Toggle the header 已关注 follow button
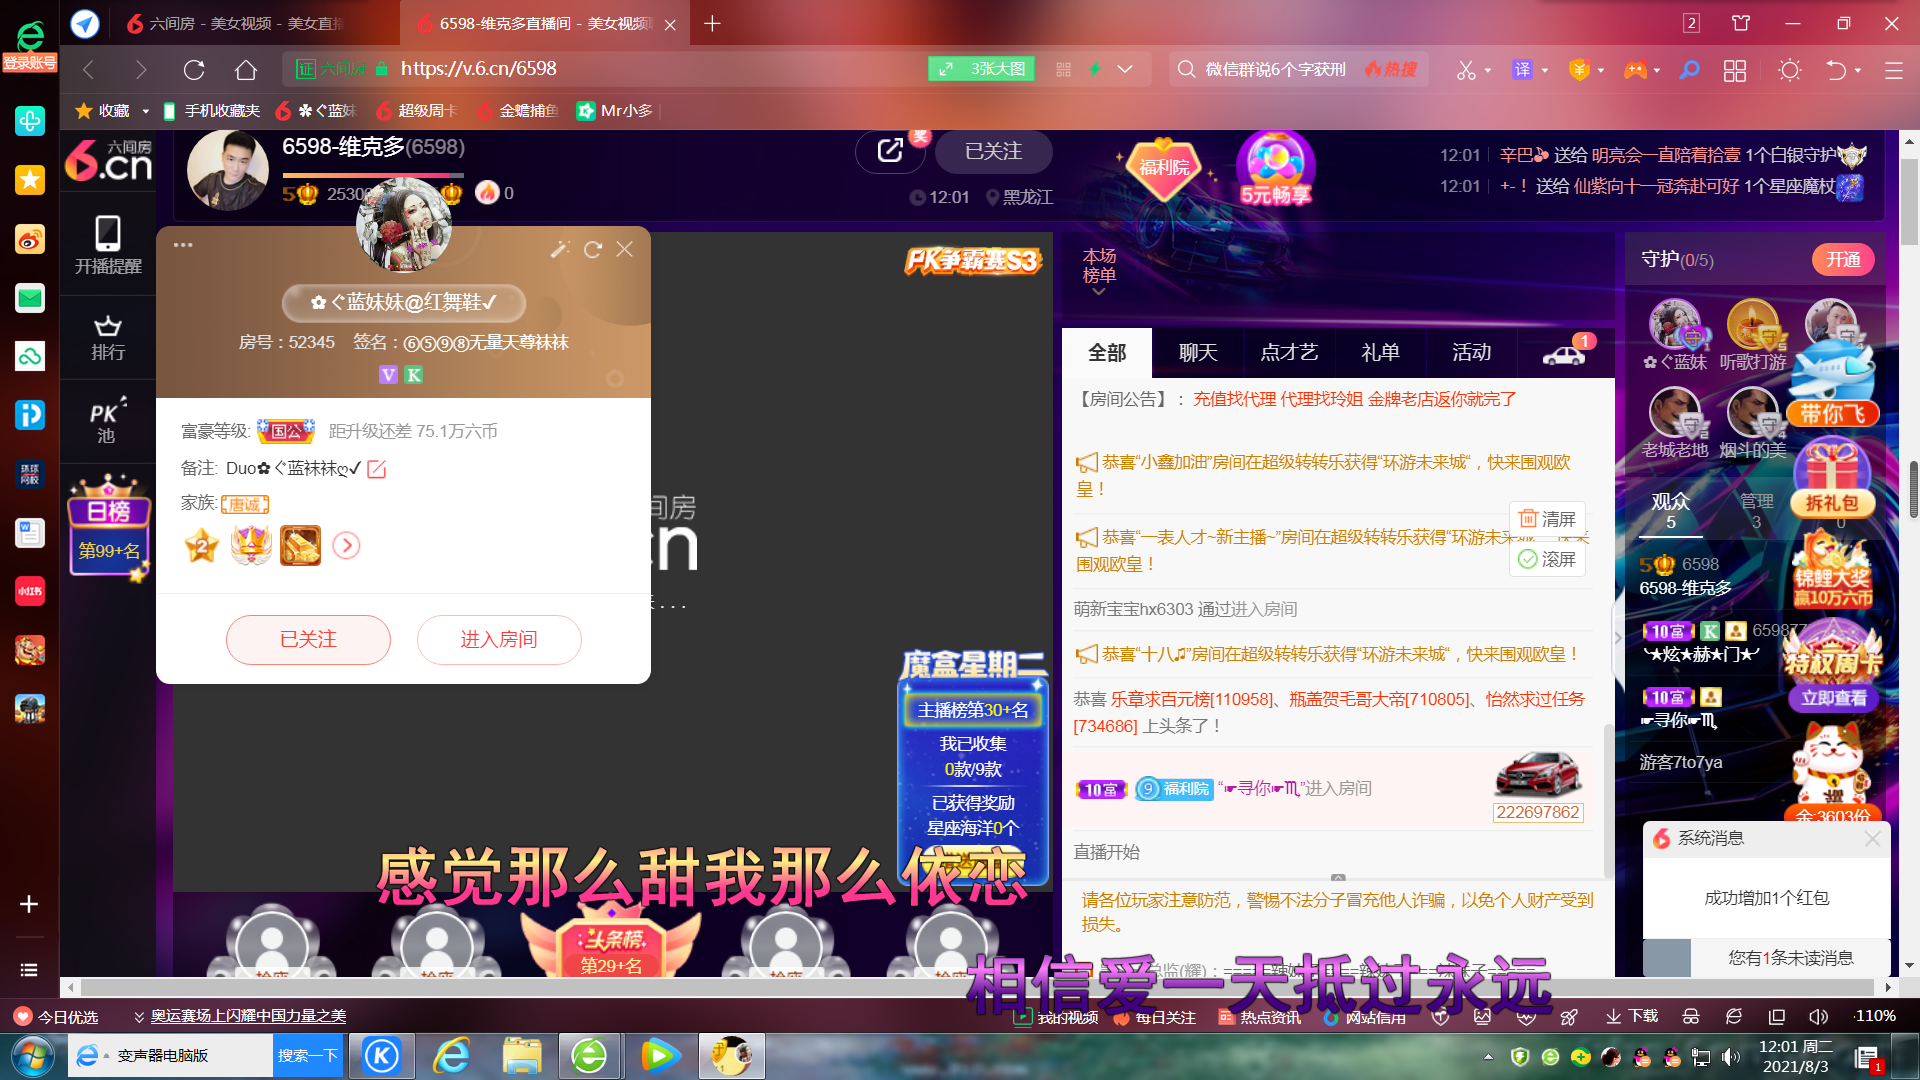 (993, 152)
